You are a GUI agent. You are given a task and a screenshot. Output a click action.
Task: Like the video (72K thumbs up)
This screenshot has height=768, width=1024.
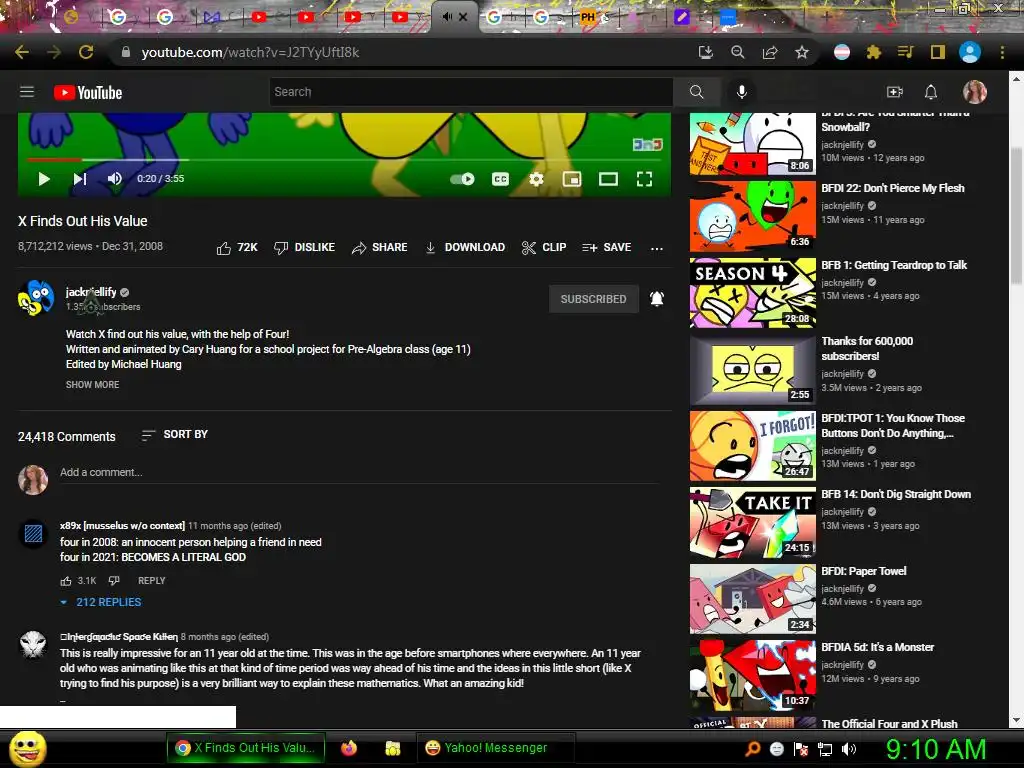[237, 248]
